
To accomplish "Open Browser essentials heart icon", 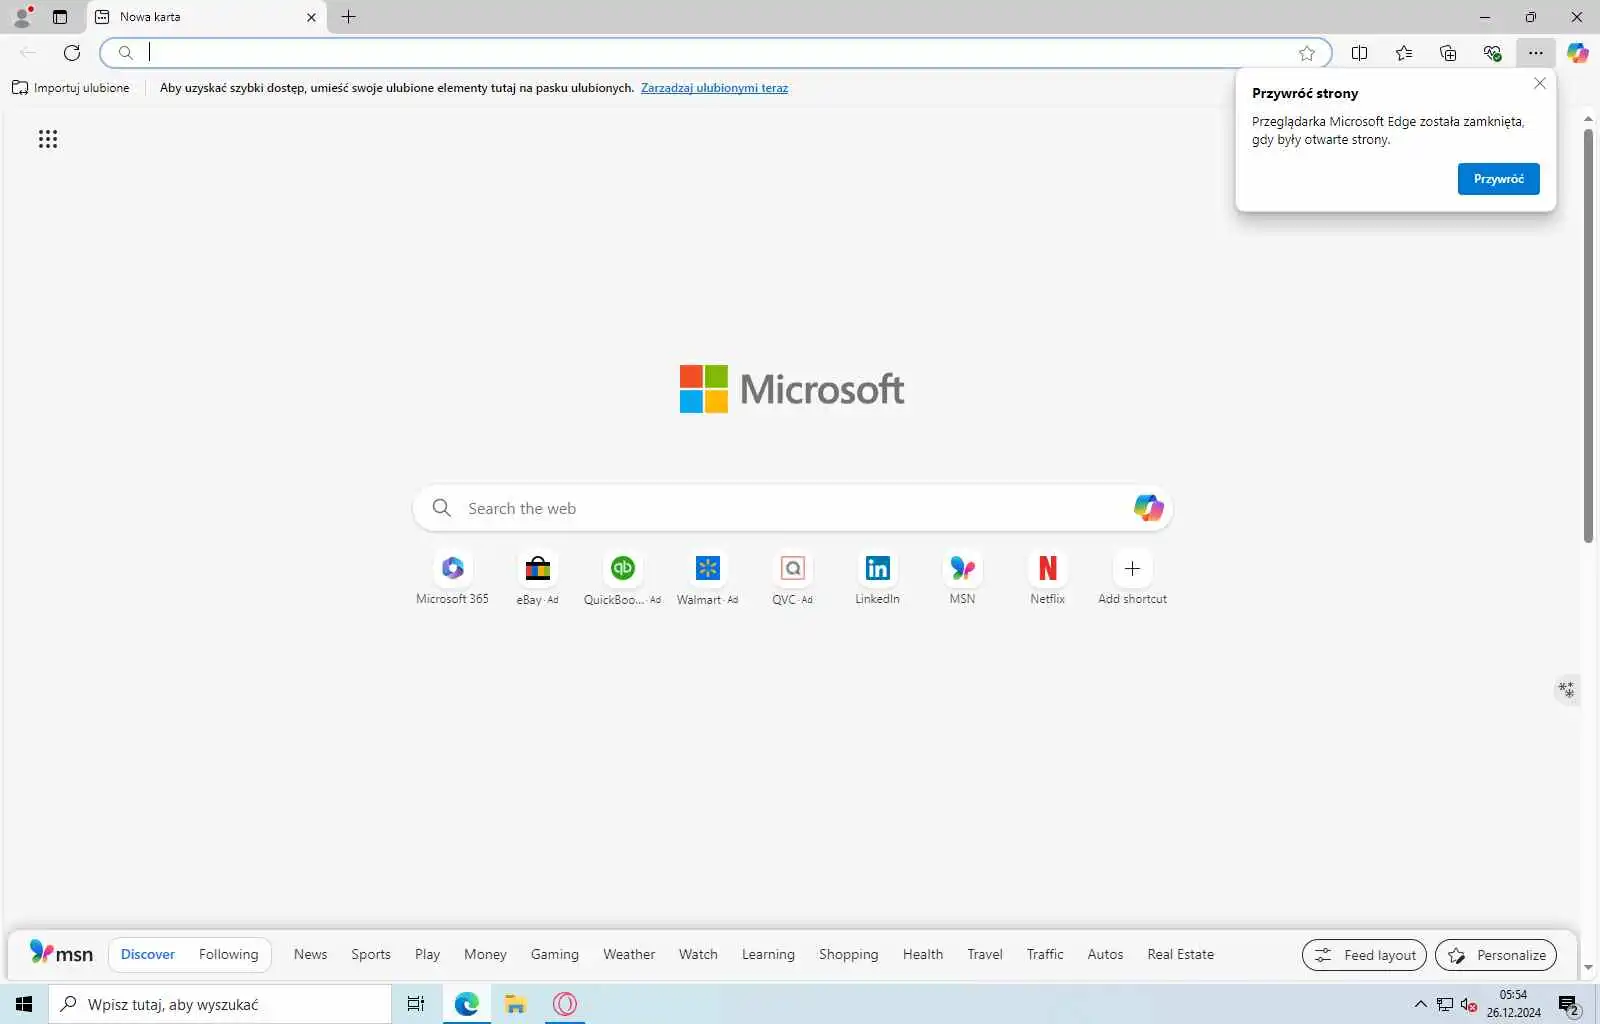I will coord(1492,53).
